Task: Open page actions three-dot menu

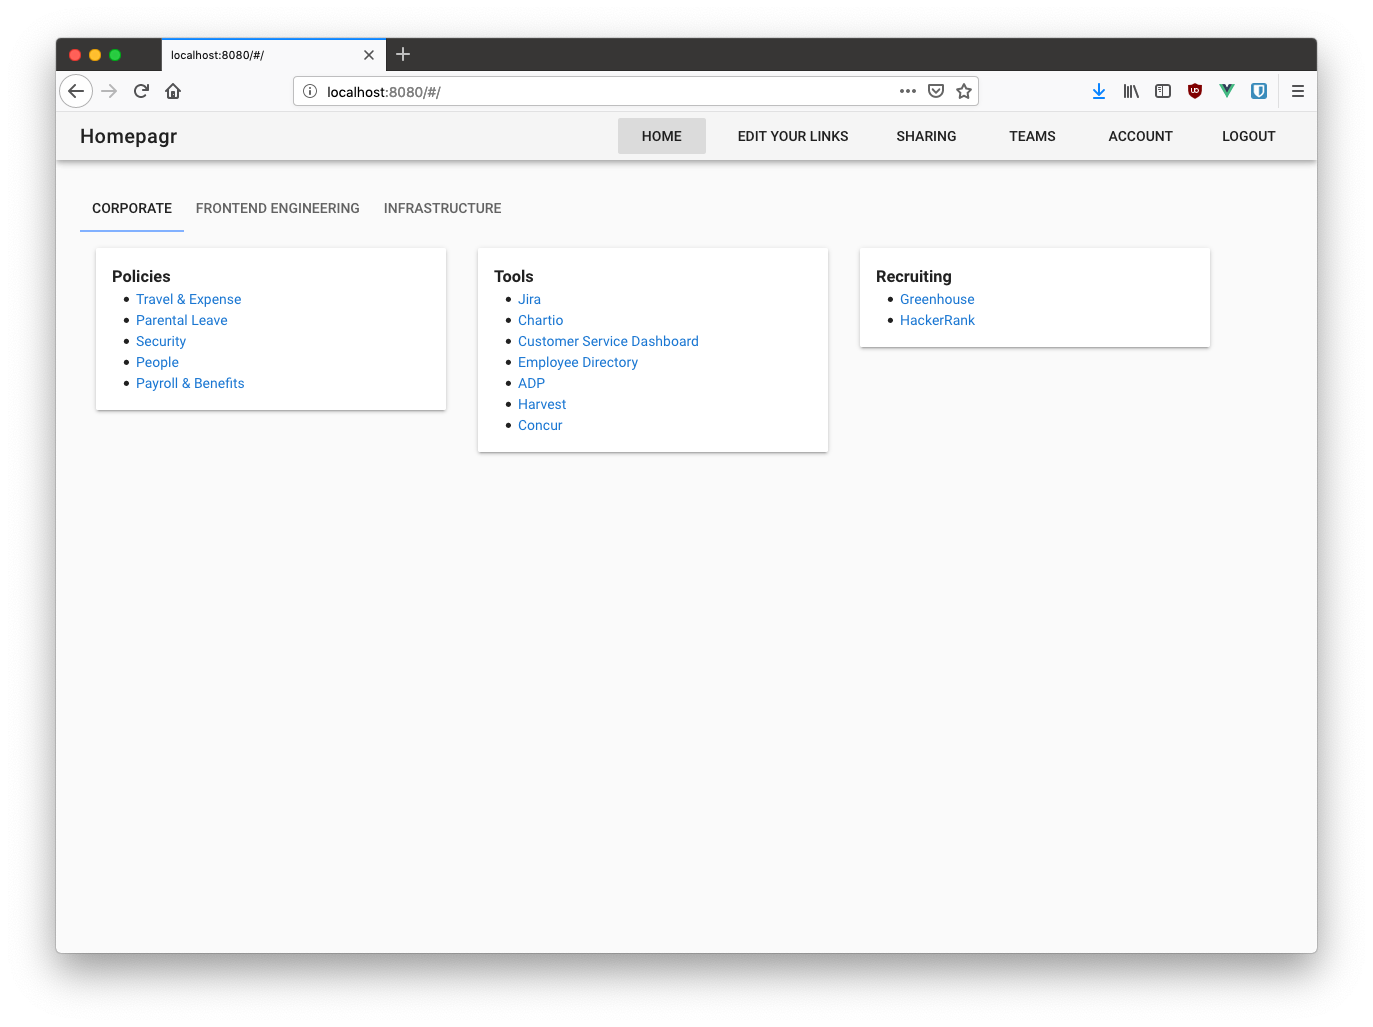Action: coord(908,91)
